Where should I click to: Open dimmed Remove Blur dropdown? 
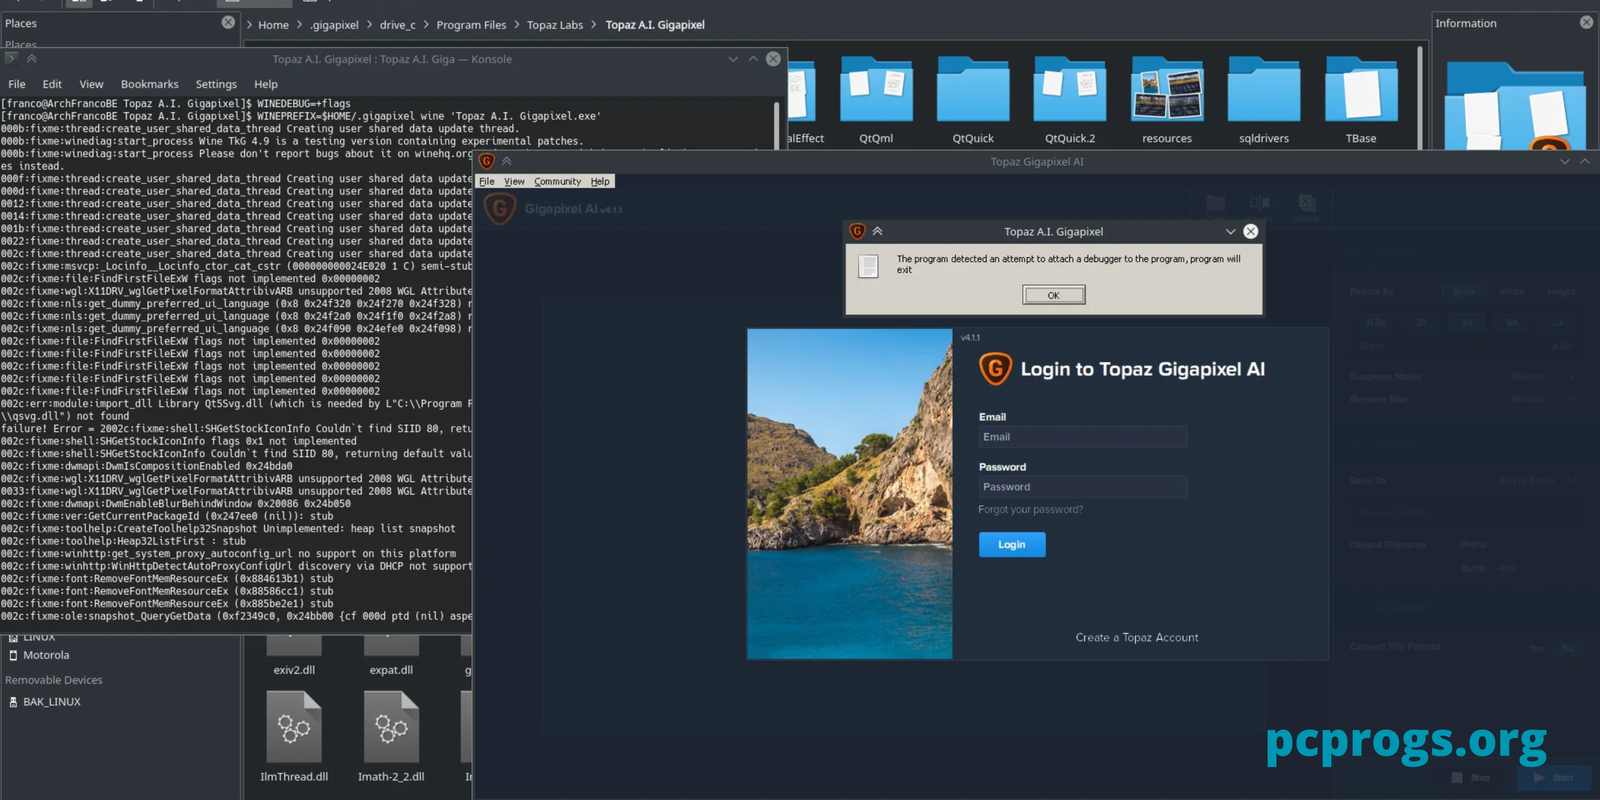coord(1543,399)
